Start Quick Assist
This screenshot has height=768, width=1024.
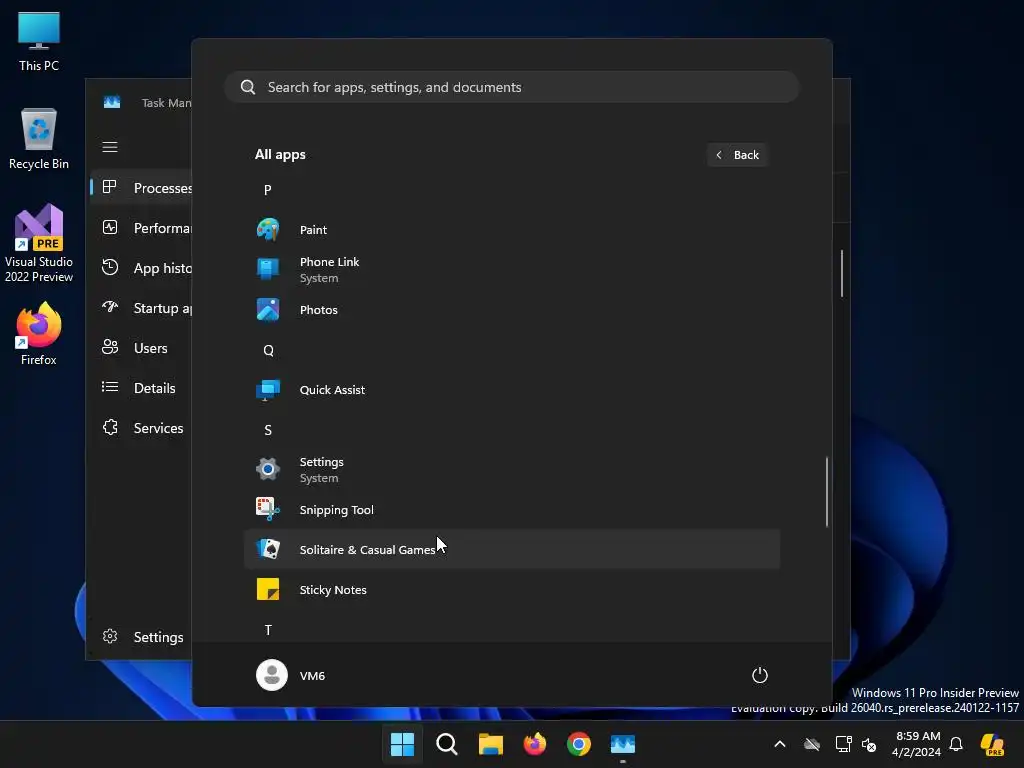click(x=512, y=390)
